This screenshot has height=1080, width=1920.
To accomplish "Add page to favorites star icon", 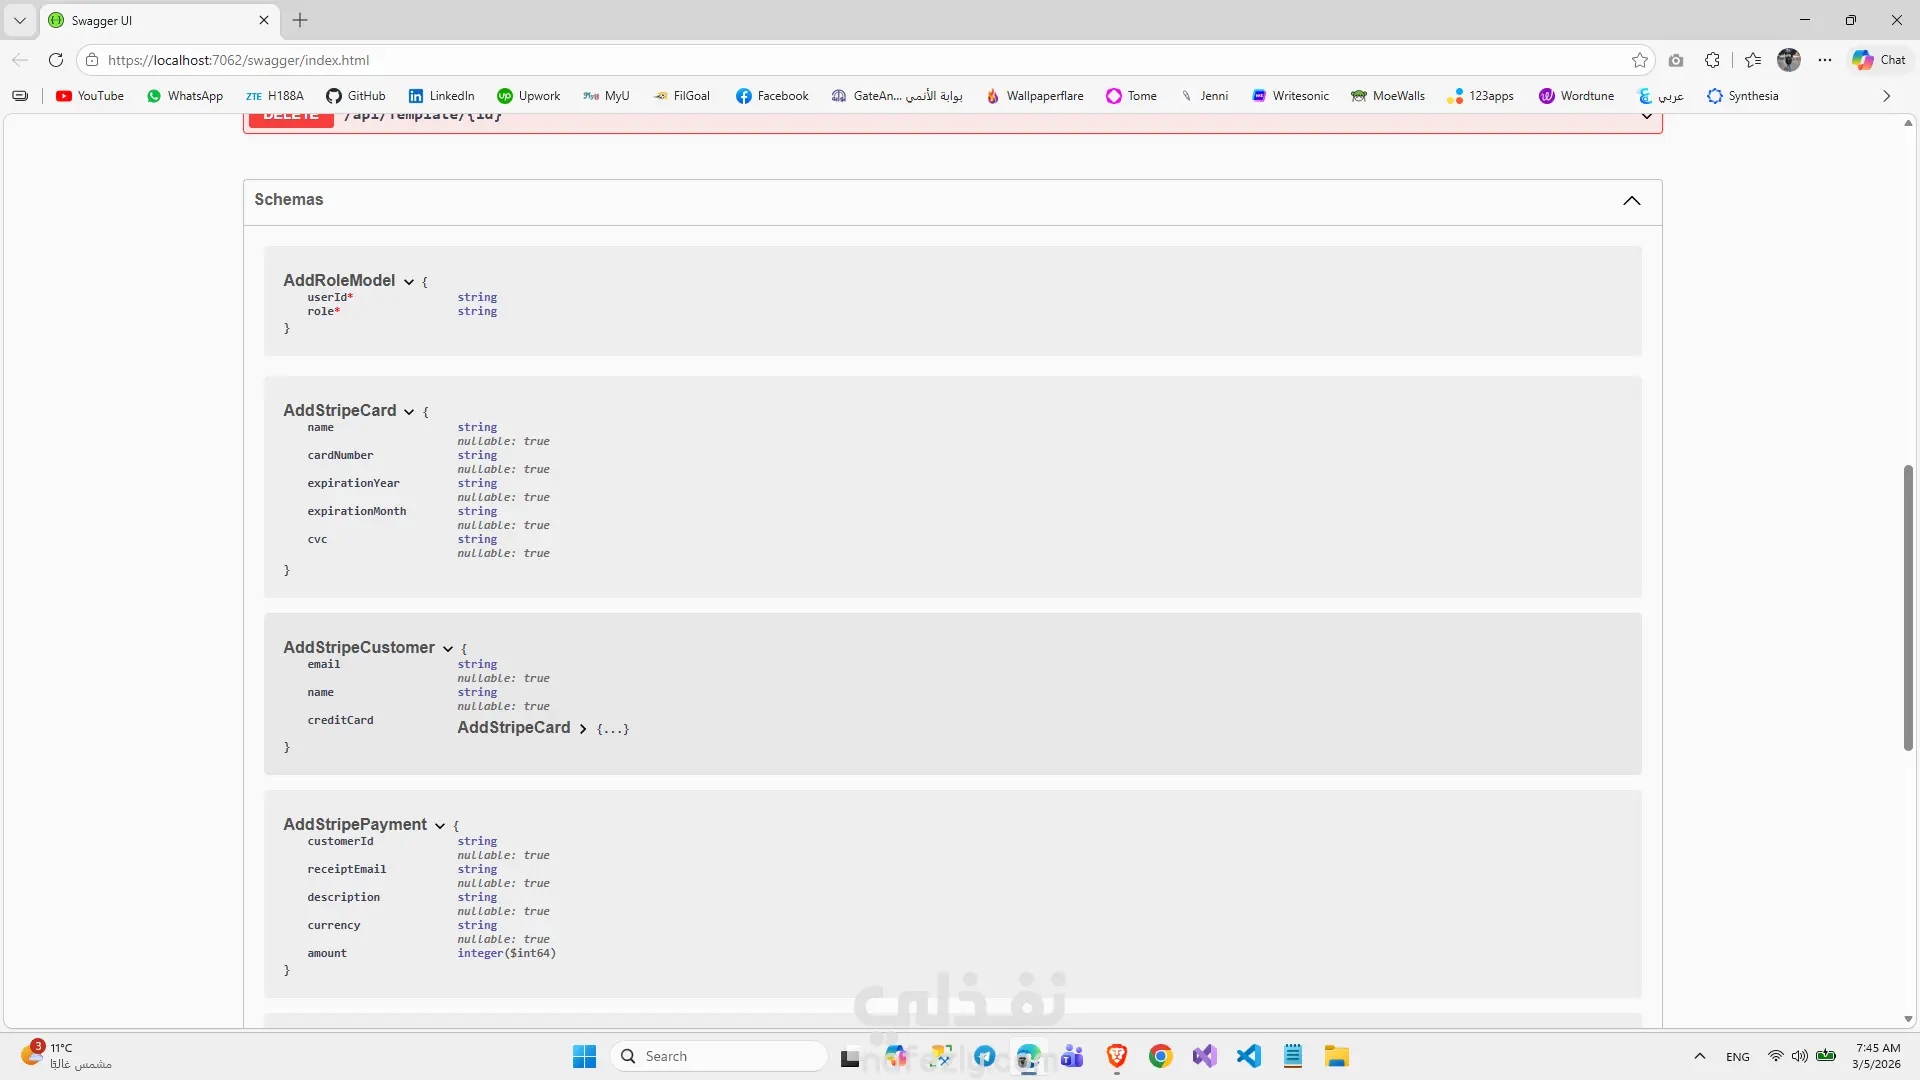I will 1640,60.
